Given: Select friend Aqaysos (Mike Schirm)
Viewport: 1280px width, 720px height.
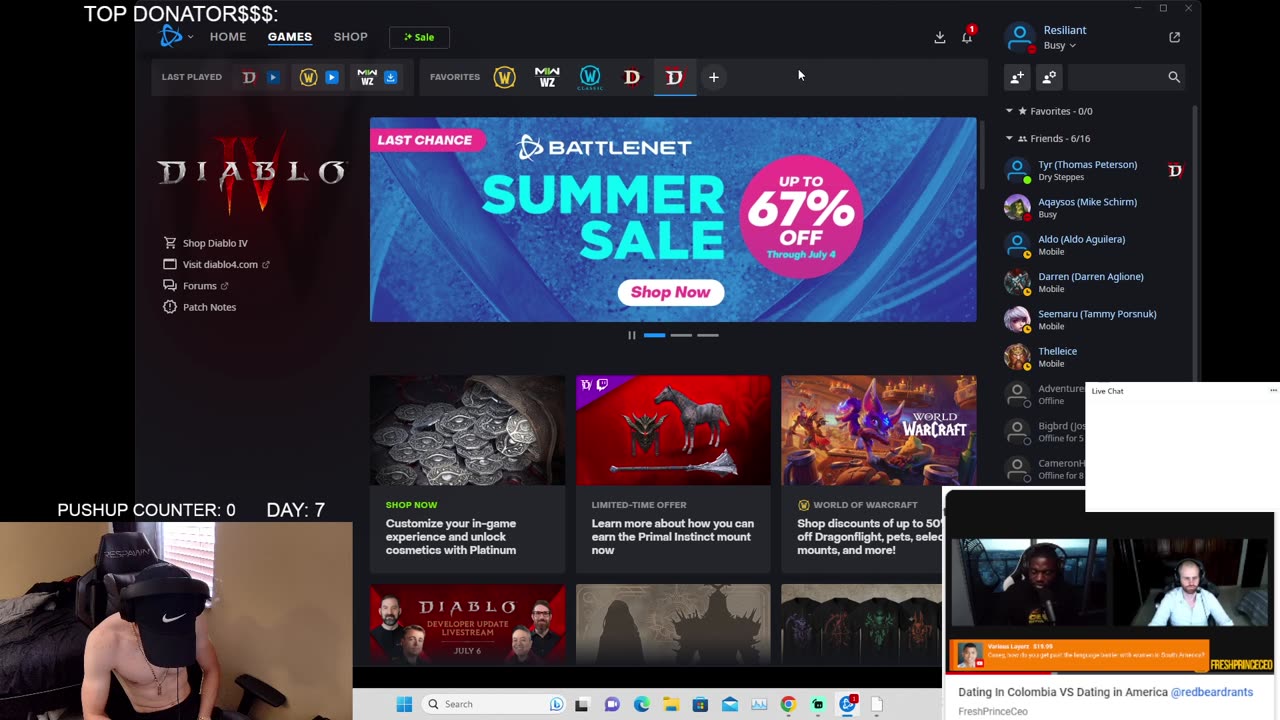Looking at the screenshot, I should [1087, 201].
